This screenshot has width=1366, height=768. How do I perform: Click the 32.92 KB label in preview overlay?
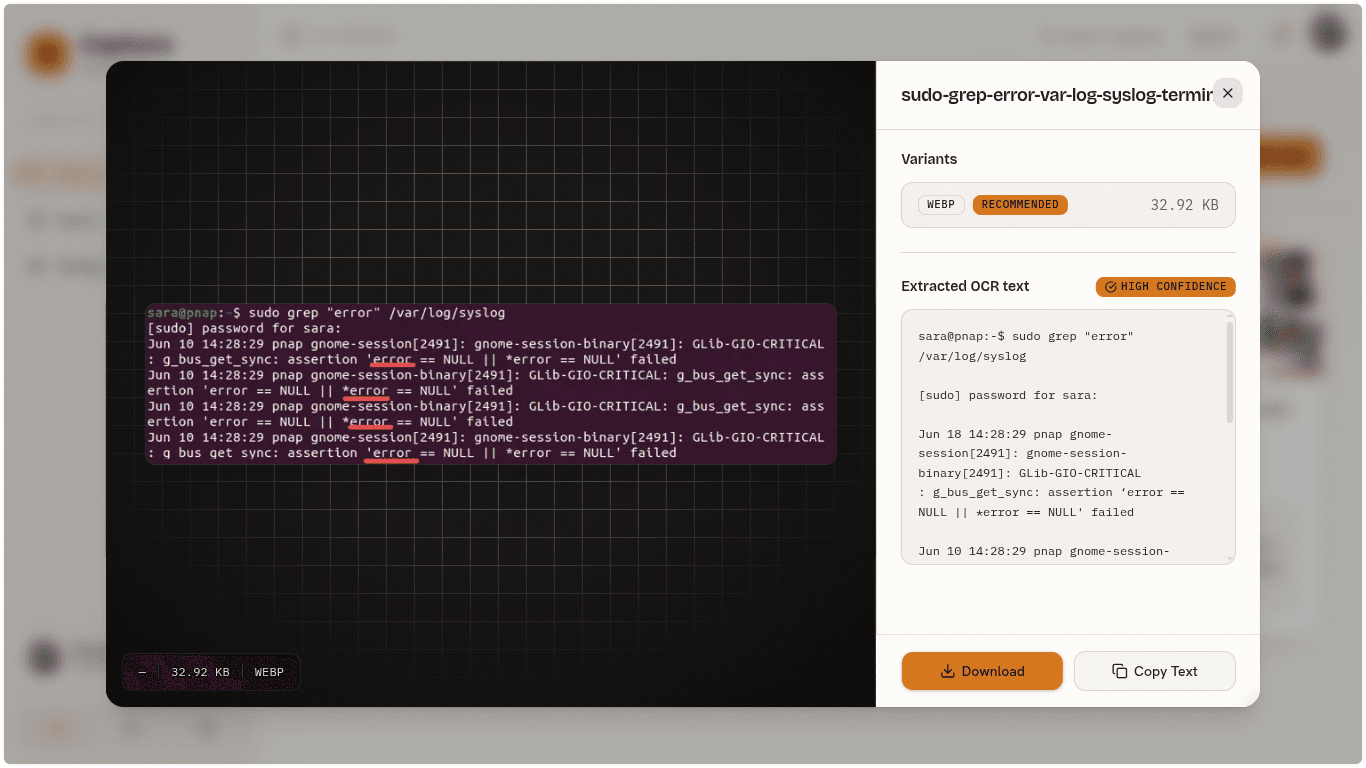[200, 672]
